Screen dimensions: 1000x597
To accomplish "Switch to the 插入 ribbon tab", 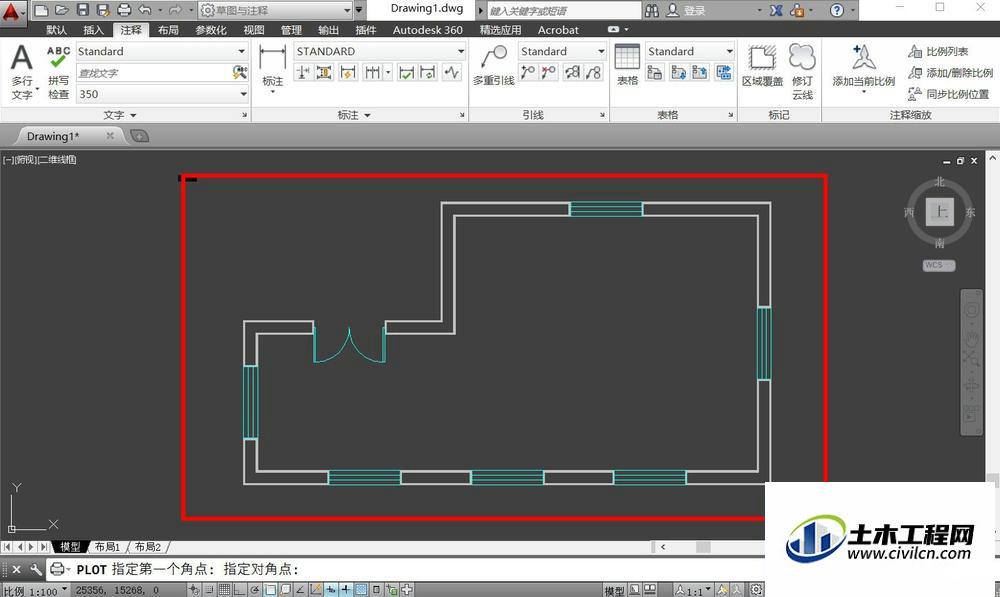I will point(93,30).
